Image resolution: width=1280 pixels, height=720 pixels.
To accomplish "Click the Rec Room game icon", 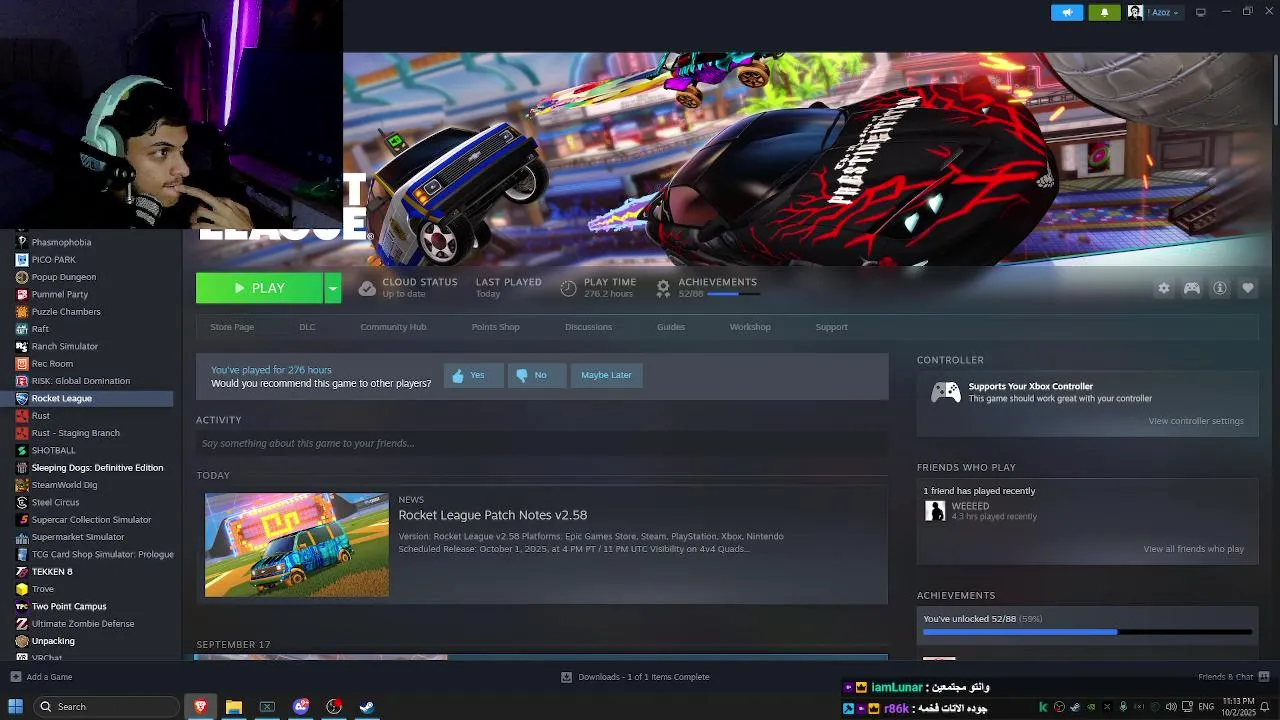I will click(x=22, y=364).
